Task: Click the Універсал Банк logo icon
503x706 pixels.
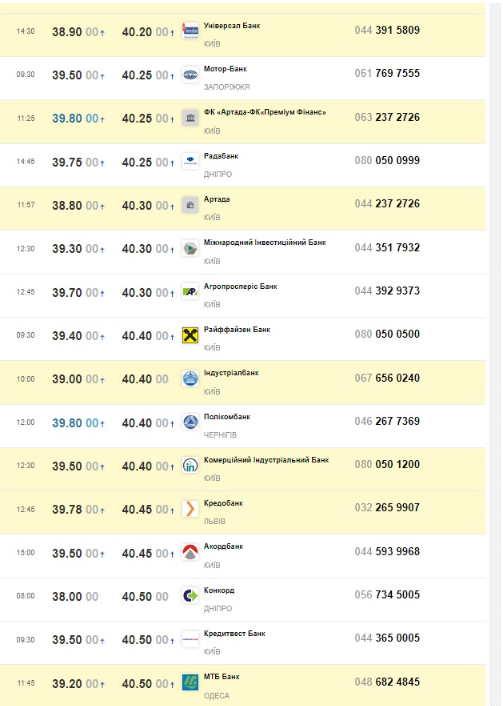Action: (190, 31)
